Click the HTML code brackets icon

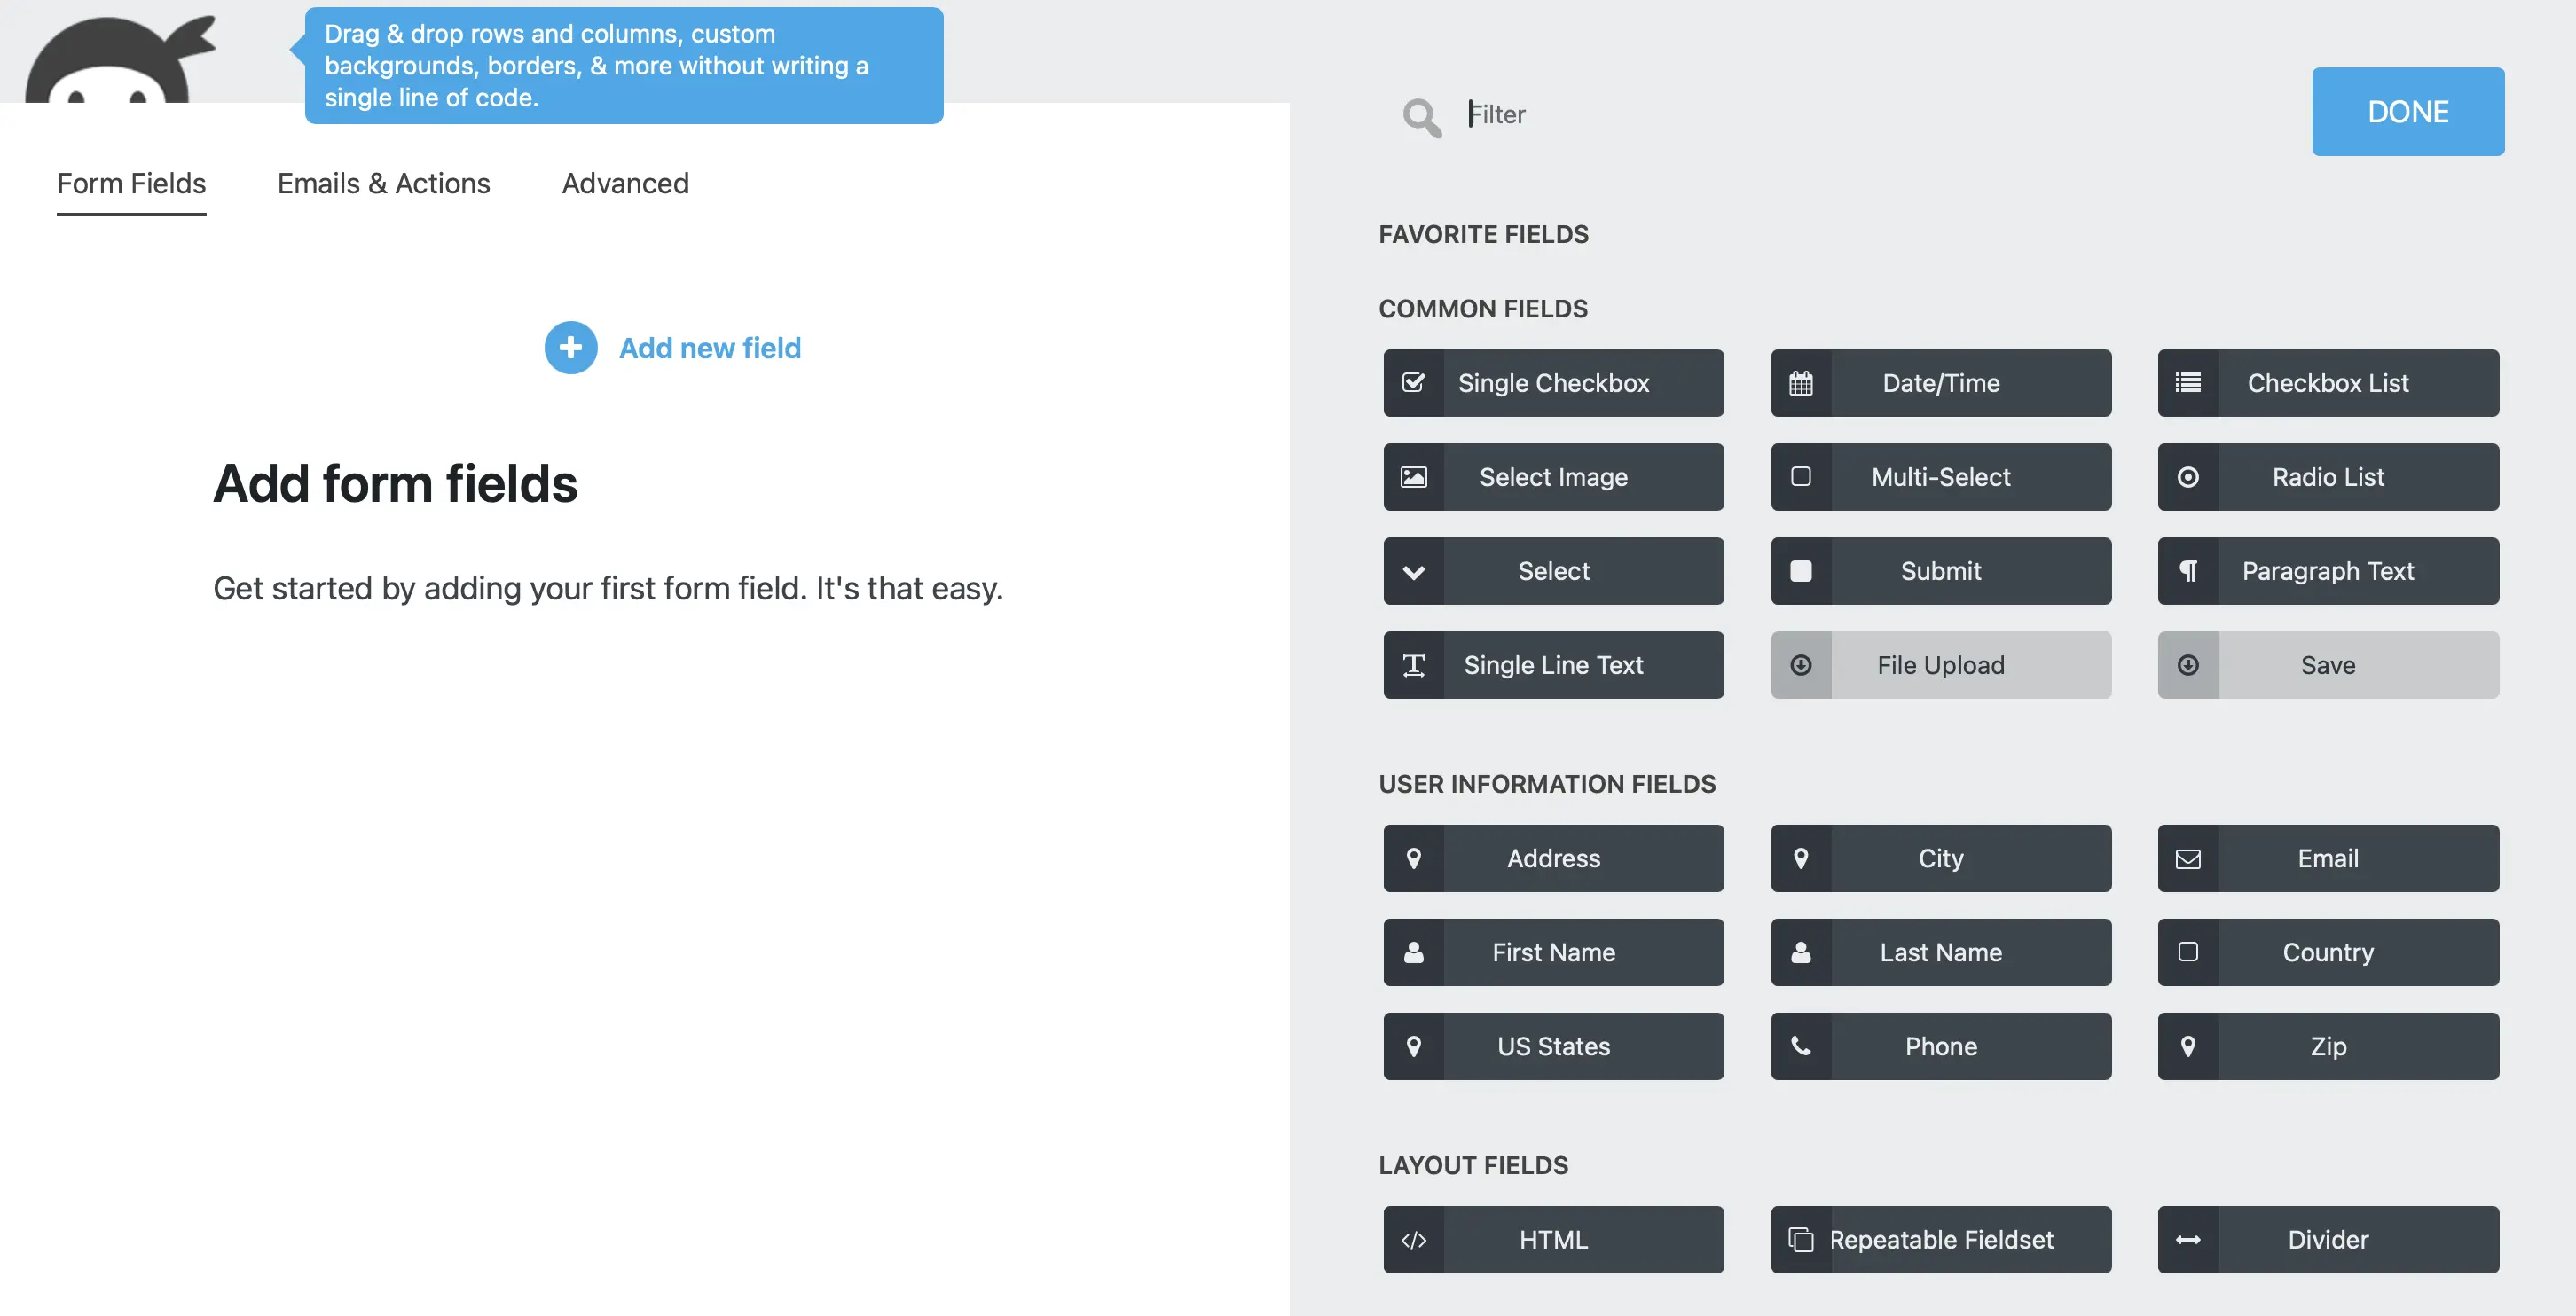tap(1414, 1239)
